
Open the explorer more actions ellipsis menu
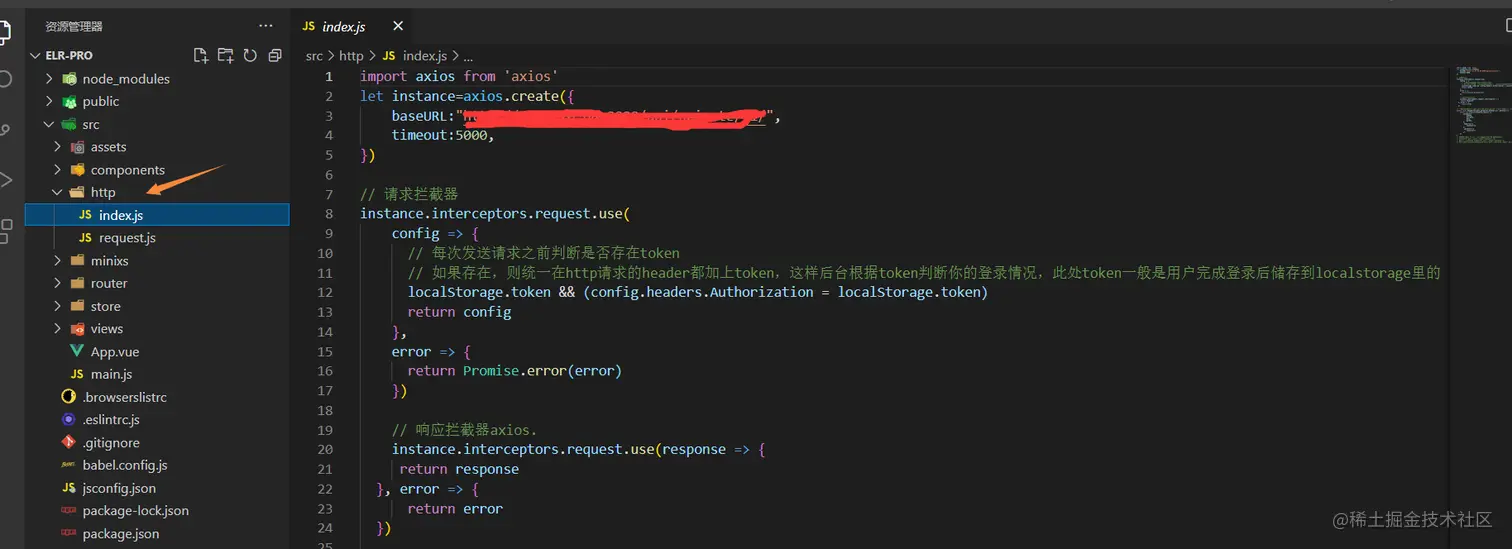point(265,26)
